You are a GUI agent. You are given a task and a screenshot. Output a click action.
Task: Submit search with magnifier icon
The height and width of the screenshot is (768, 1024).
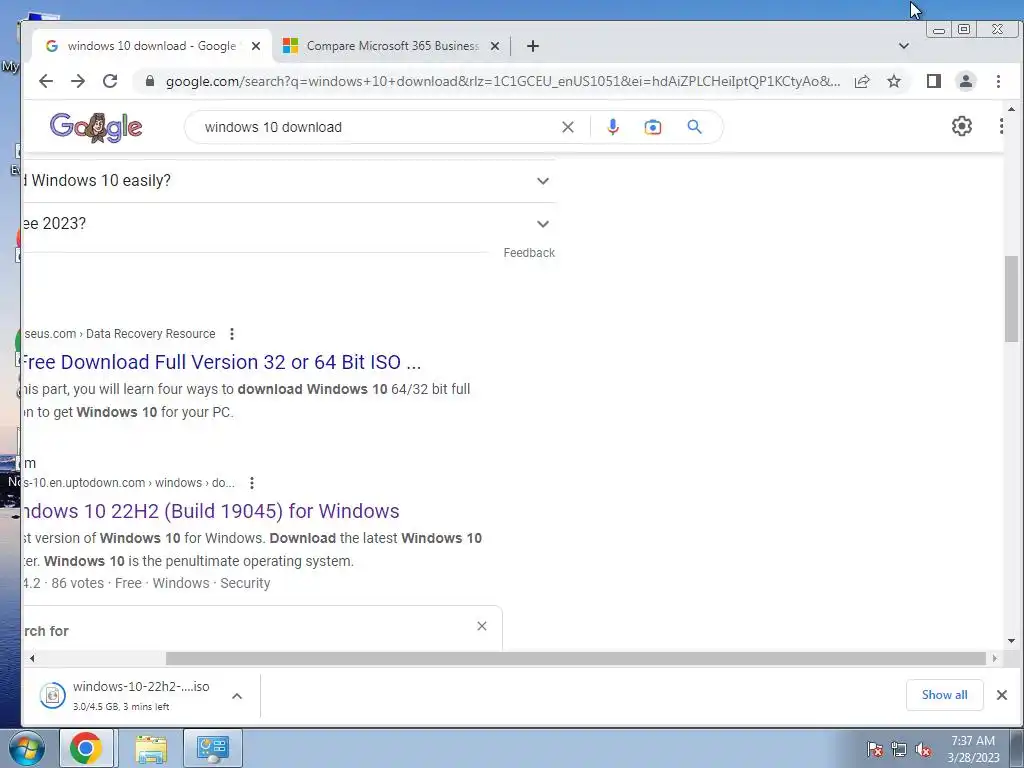click(694, 127)
